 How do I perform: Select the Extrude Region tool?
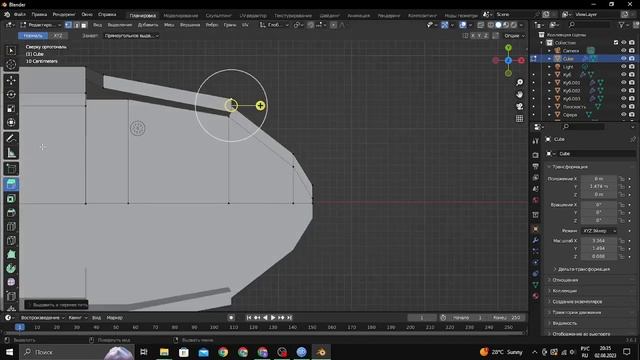tap(11, 184)
